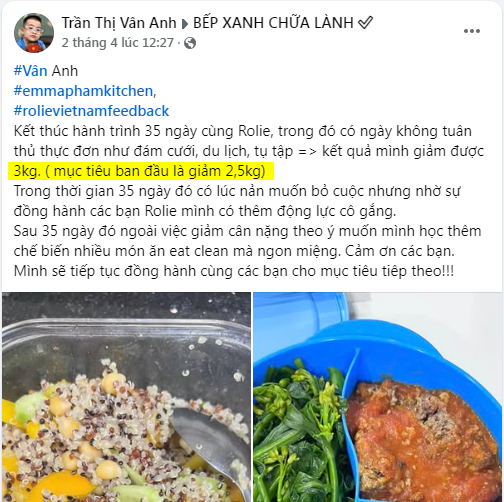The image size is (504, 502).
Task: Open Trần Thị Vân Anh's profile name link
Action: (119, 23)
